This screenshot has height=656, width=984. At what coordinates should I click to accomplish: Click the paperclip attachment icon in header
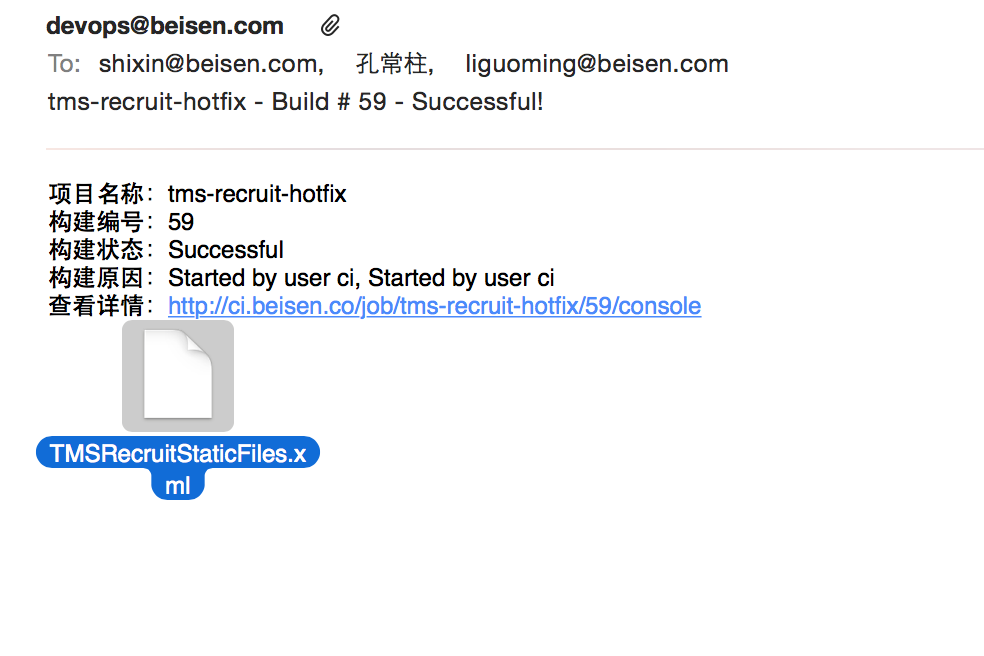coord(330,26)
